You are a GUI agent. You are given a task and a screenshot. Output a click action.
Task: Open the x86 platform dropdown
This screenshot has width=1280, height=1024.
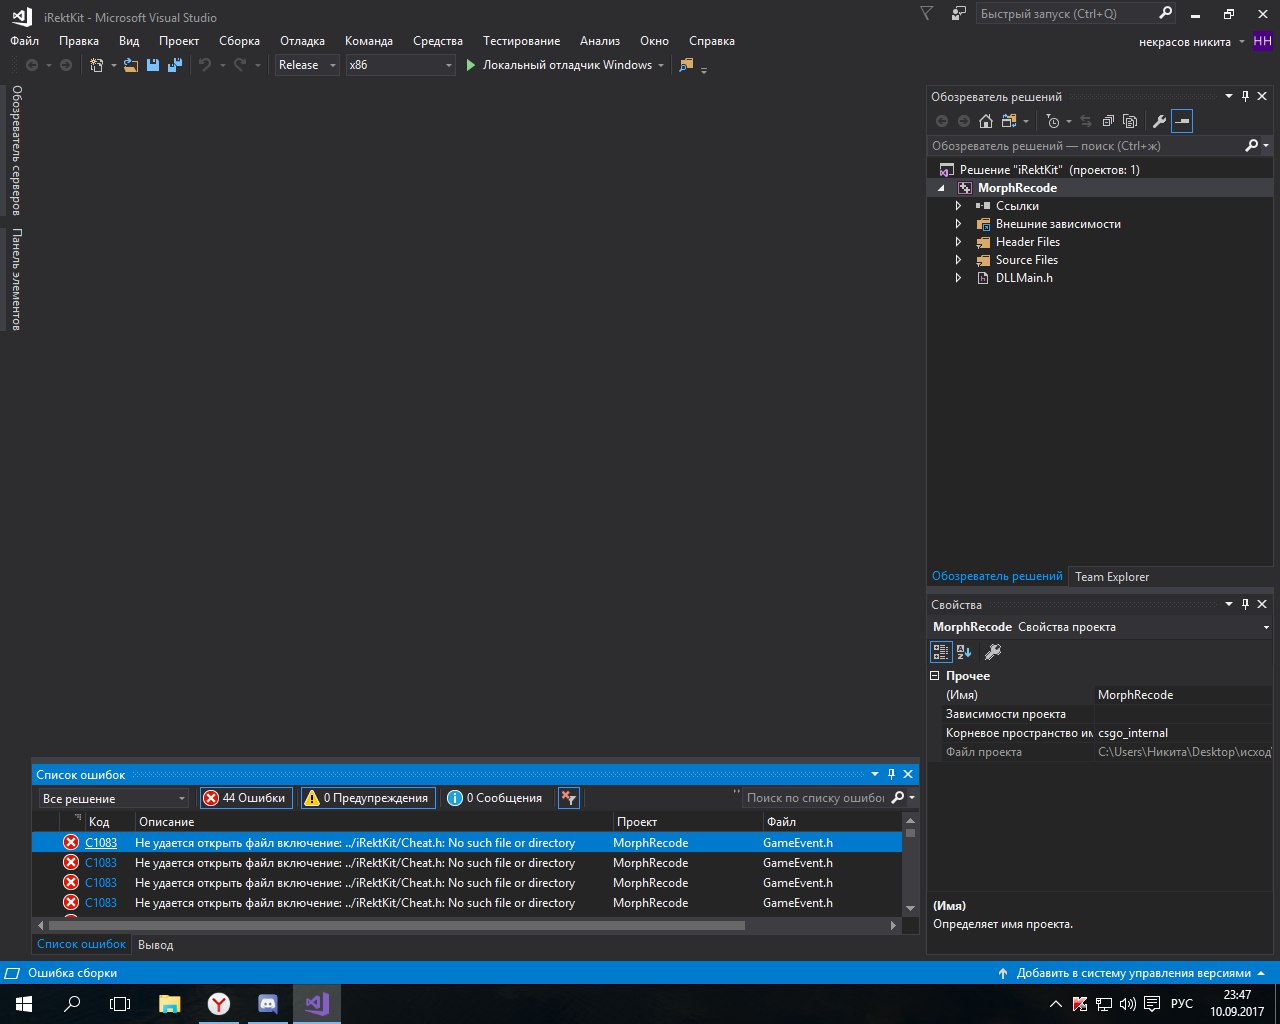[x=400, y=65]
